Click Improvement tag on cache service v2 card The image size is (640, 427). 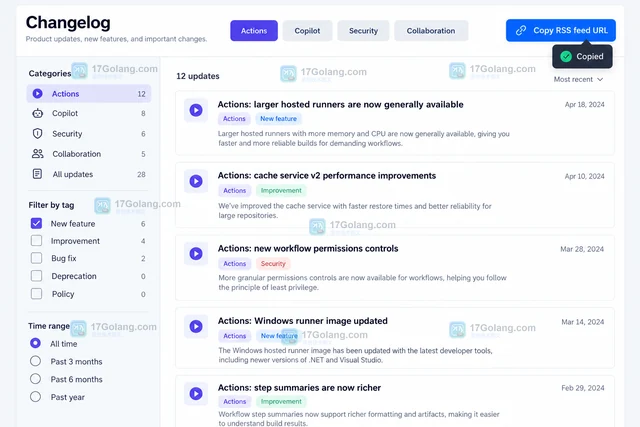[281, 191]
